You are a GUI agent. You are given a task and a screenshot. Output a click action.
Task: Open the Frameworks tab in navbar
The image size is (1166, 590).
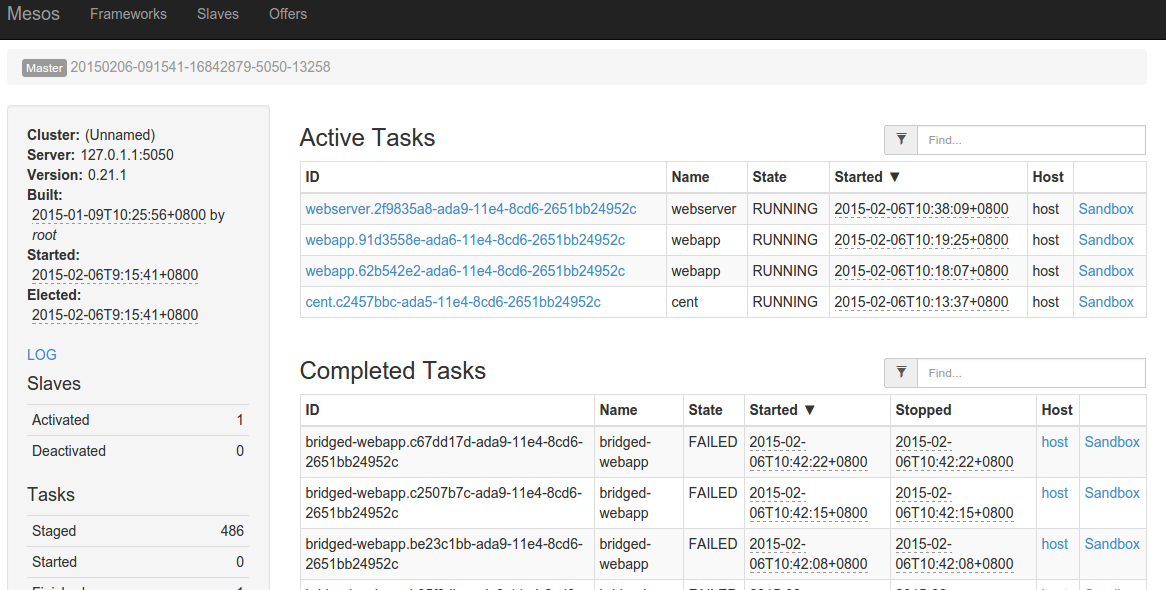128,14
